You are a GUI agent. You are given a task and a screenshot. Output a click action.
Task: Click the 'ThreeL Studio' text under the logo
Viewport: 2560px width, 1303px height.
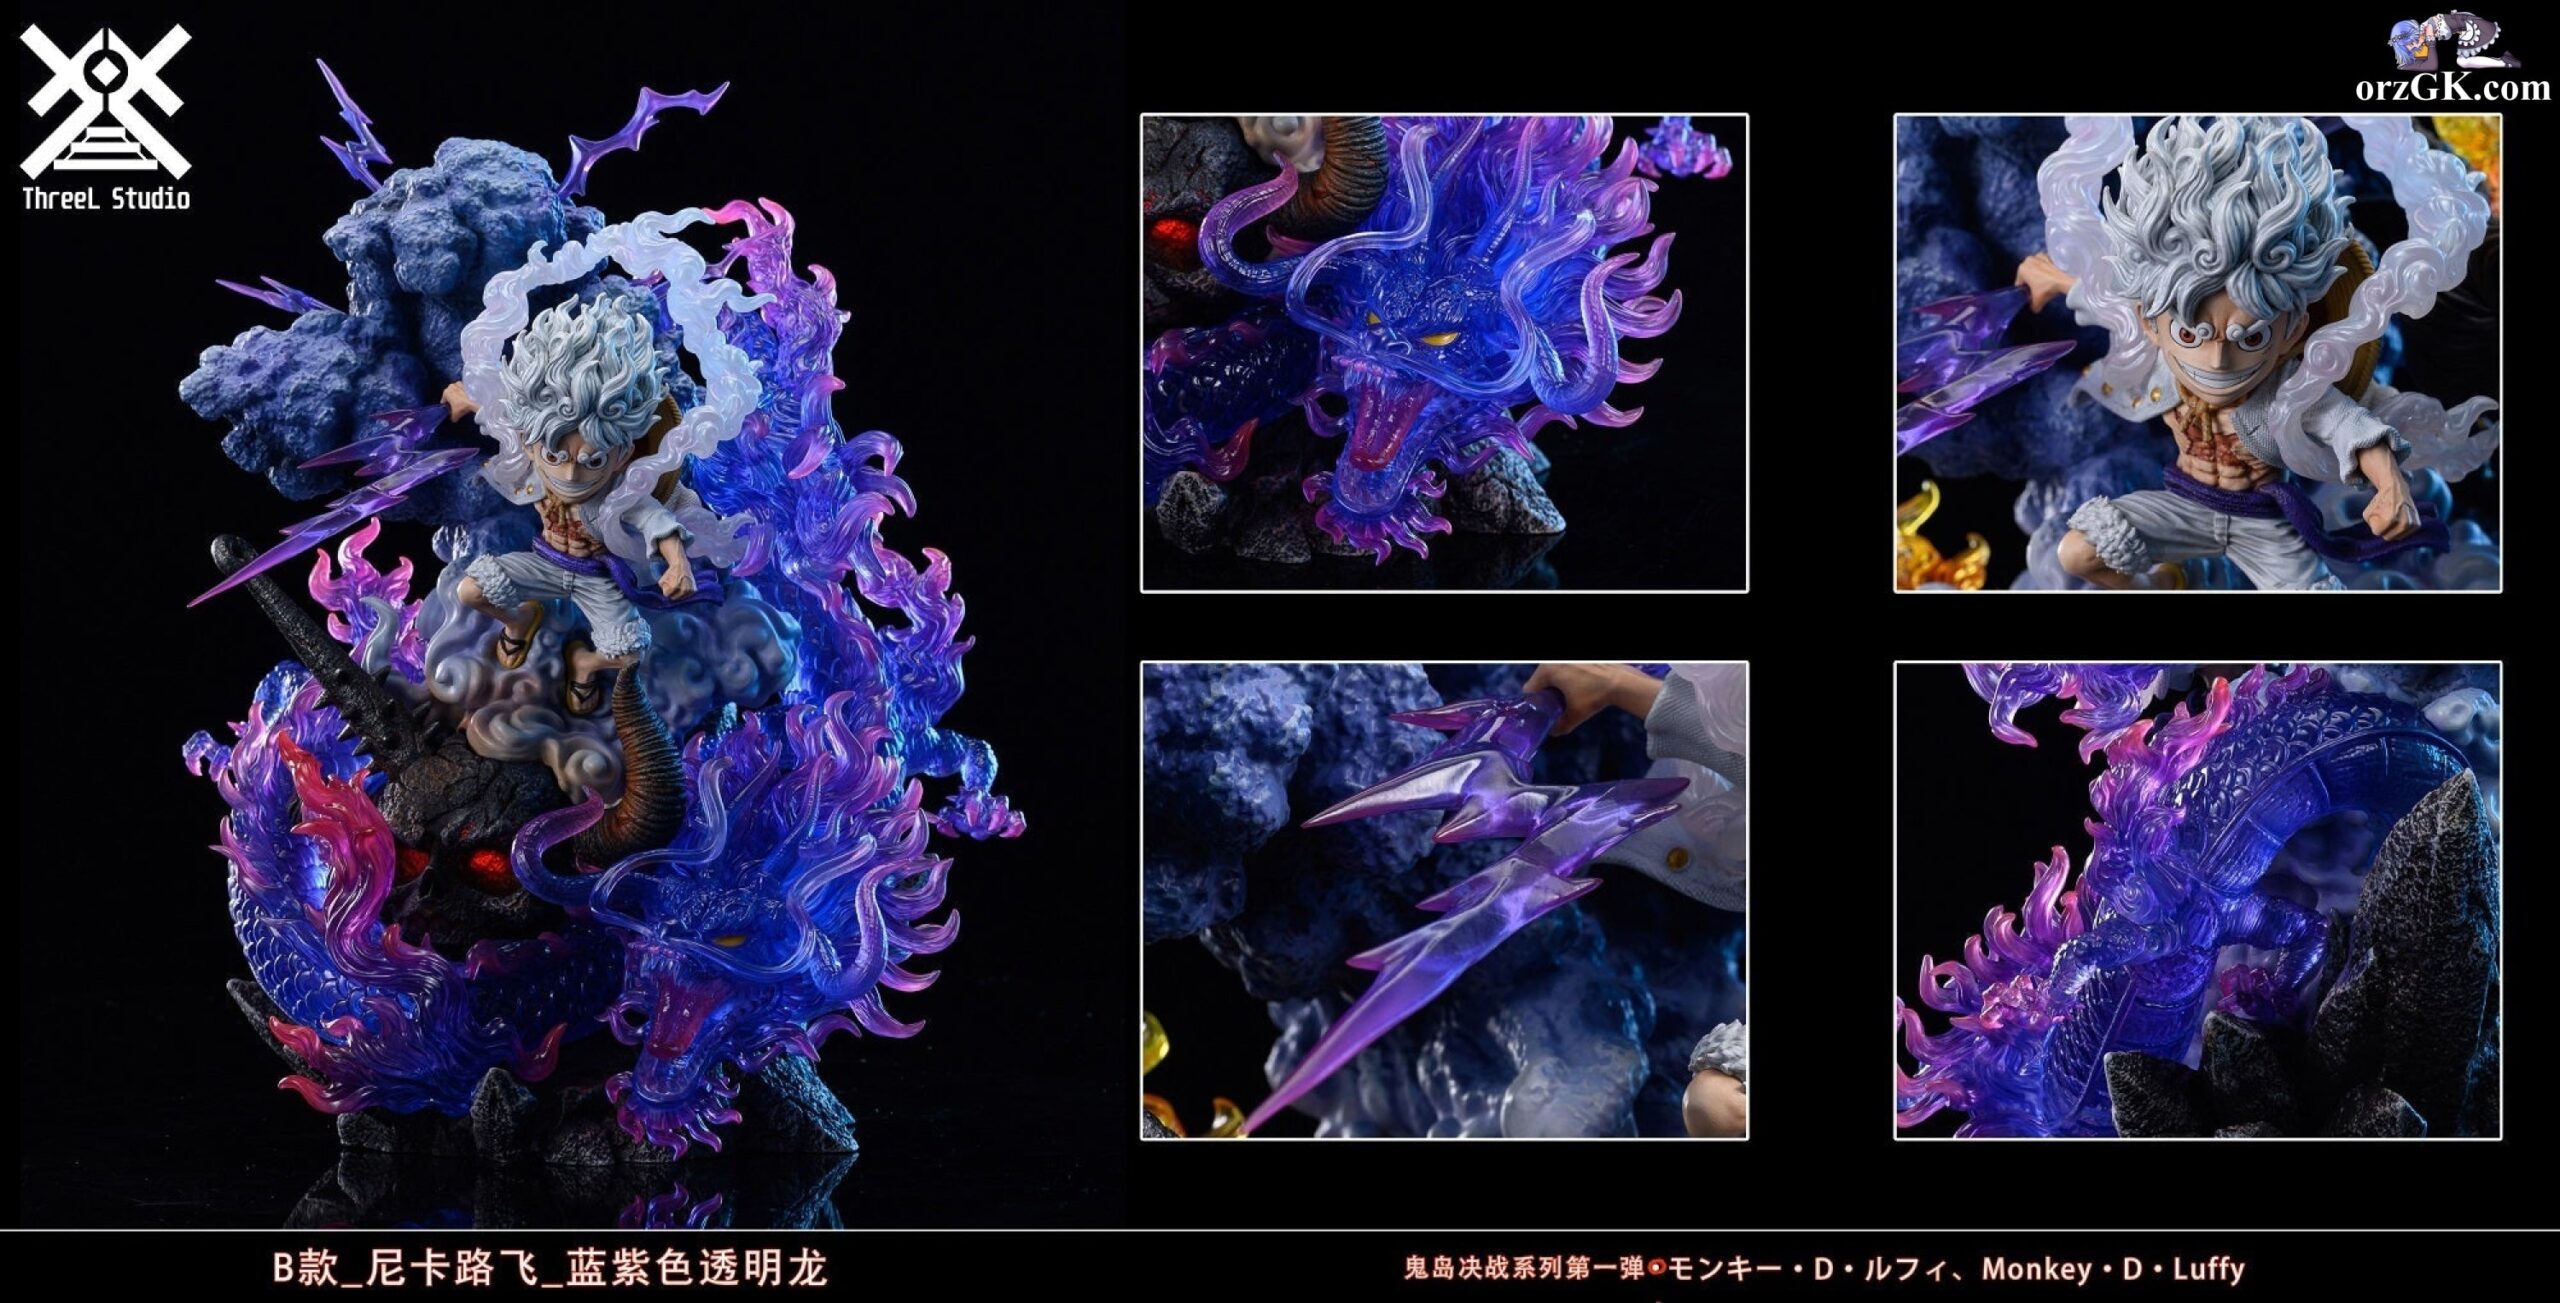tap(106, 198)
